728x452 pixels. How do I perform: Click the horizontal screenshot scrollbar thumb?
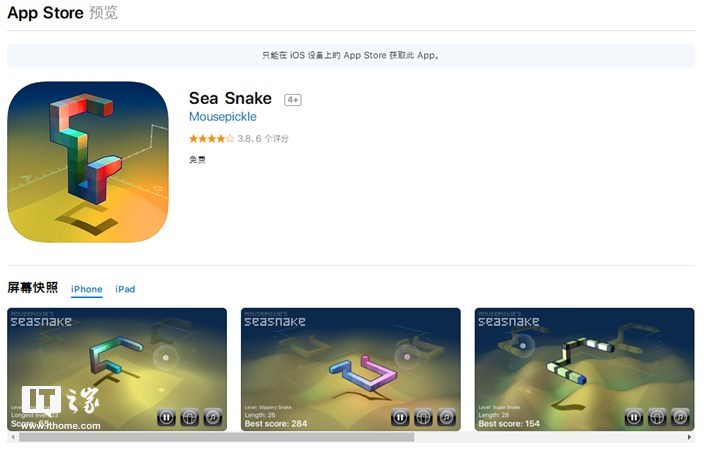[216, 437]
